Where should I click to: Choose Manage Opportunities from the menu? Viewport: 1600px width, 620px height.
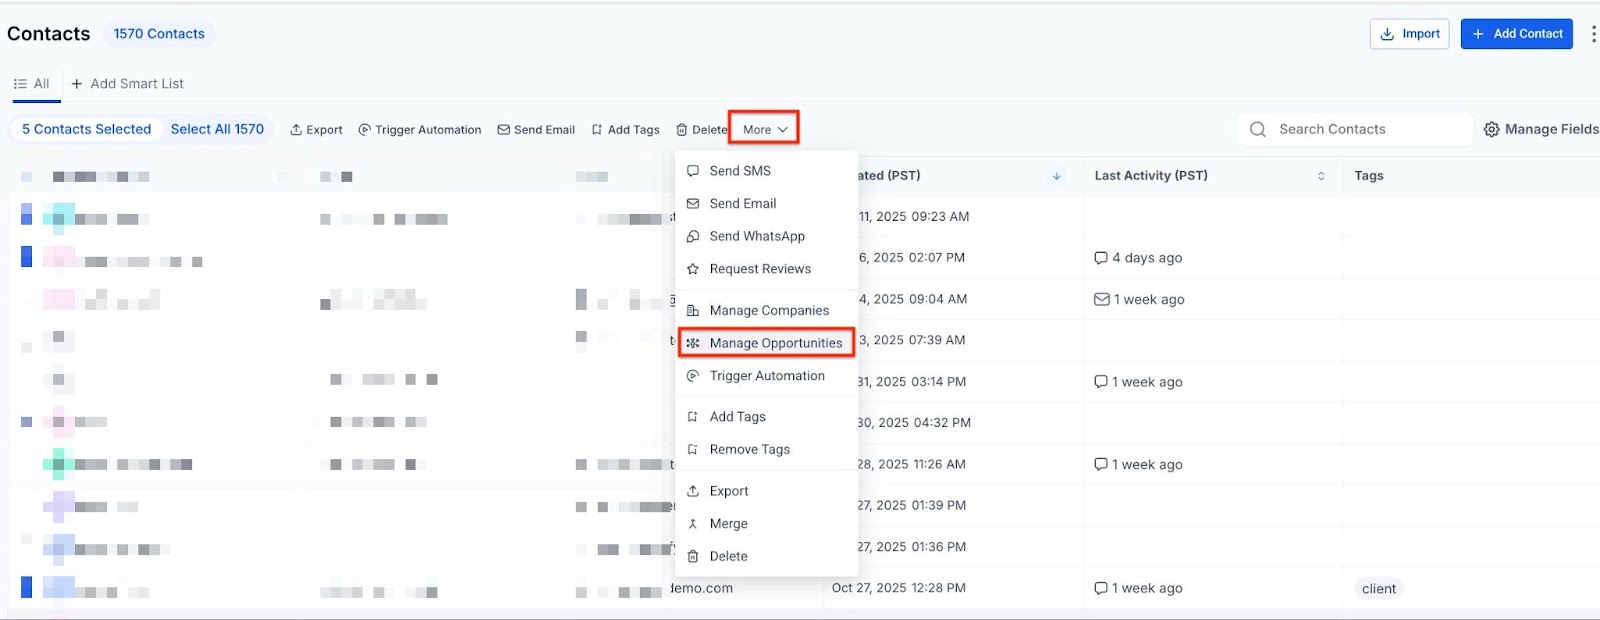pos(775,343)
